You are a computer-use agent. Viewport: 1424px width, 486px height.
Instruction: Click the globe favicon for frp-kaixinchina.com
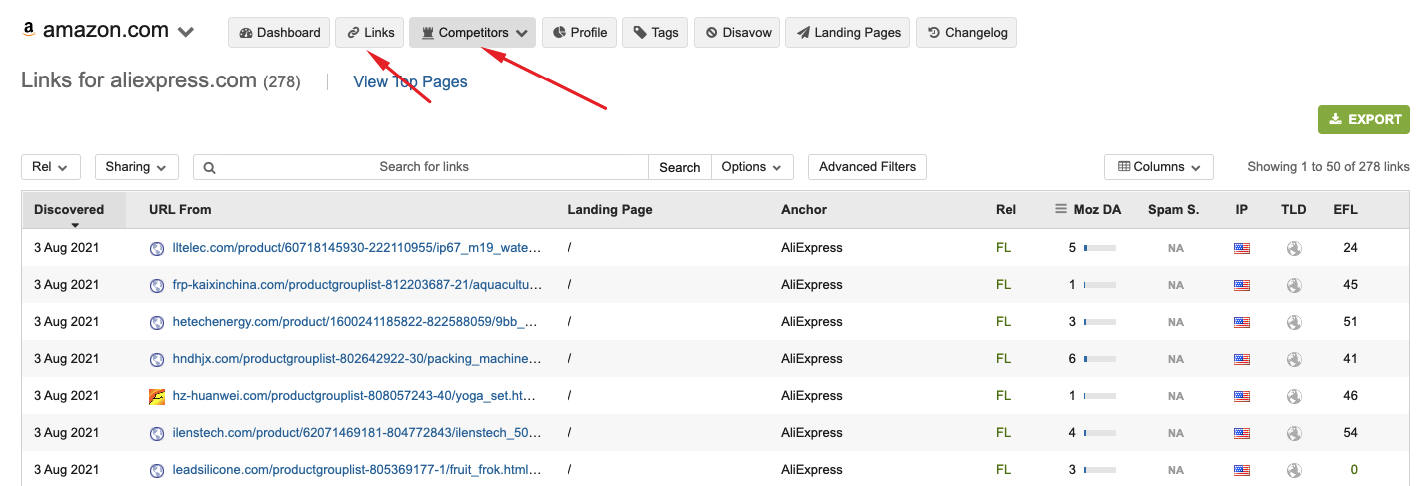coord(156,285)
